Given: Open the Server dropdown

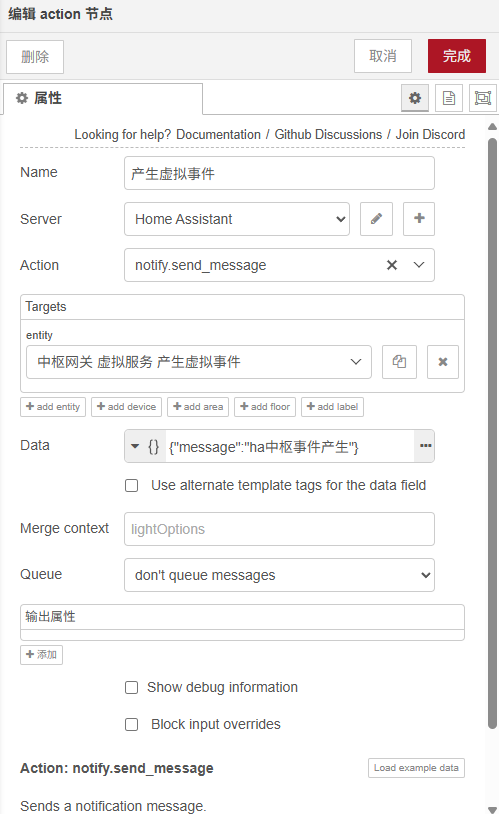Looking at the screenshot, I should pos(237,219).
